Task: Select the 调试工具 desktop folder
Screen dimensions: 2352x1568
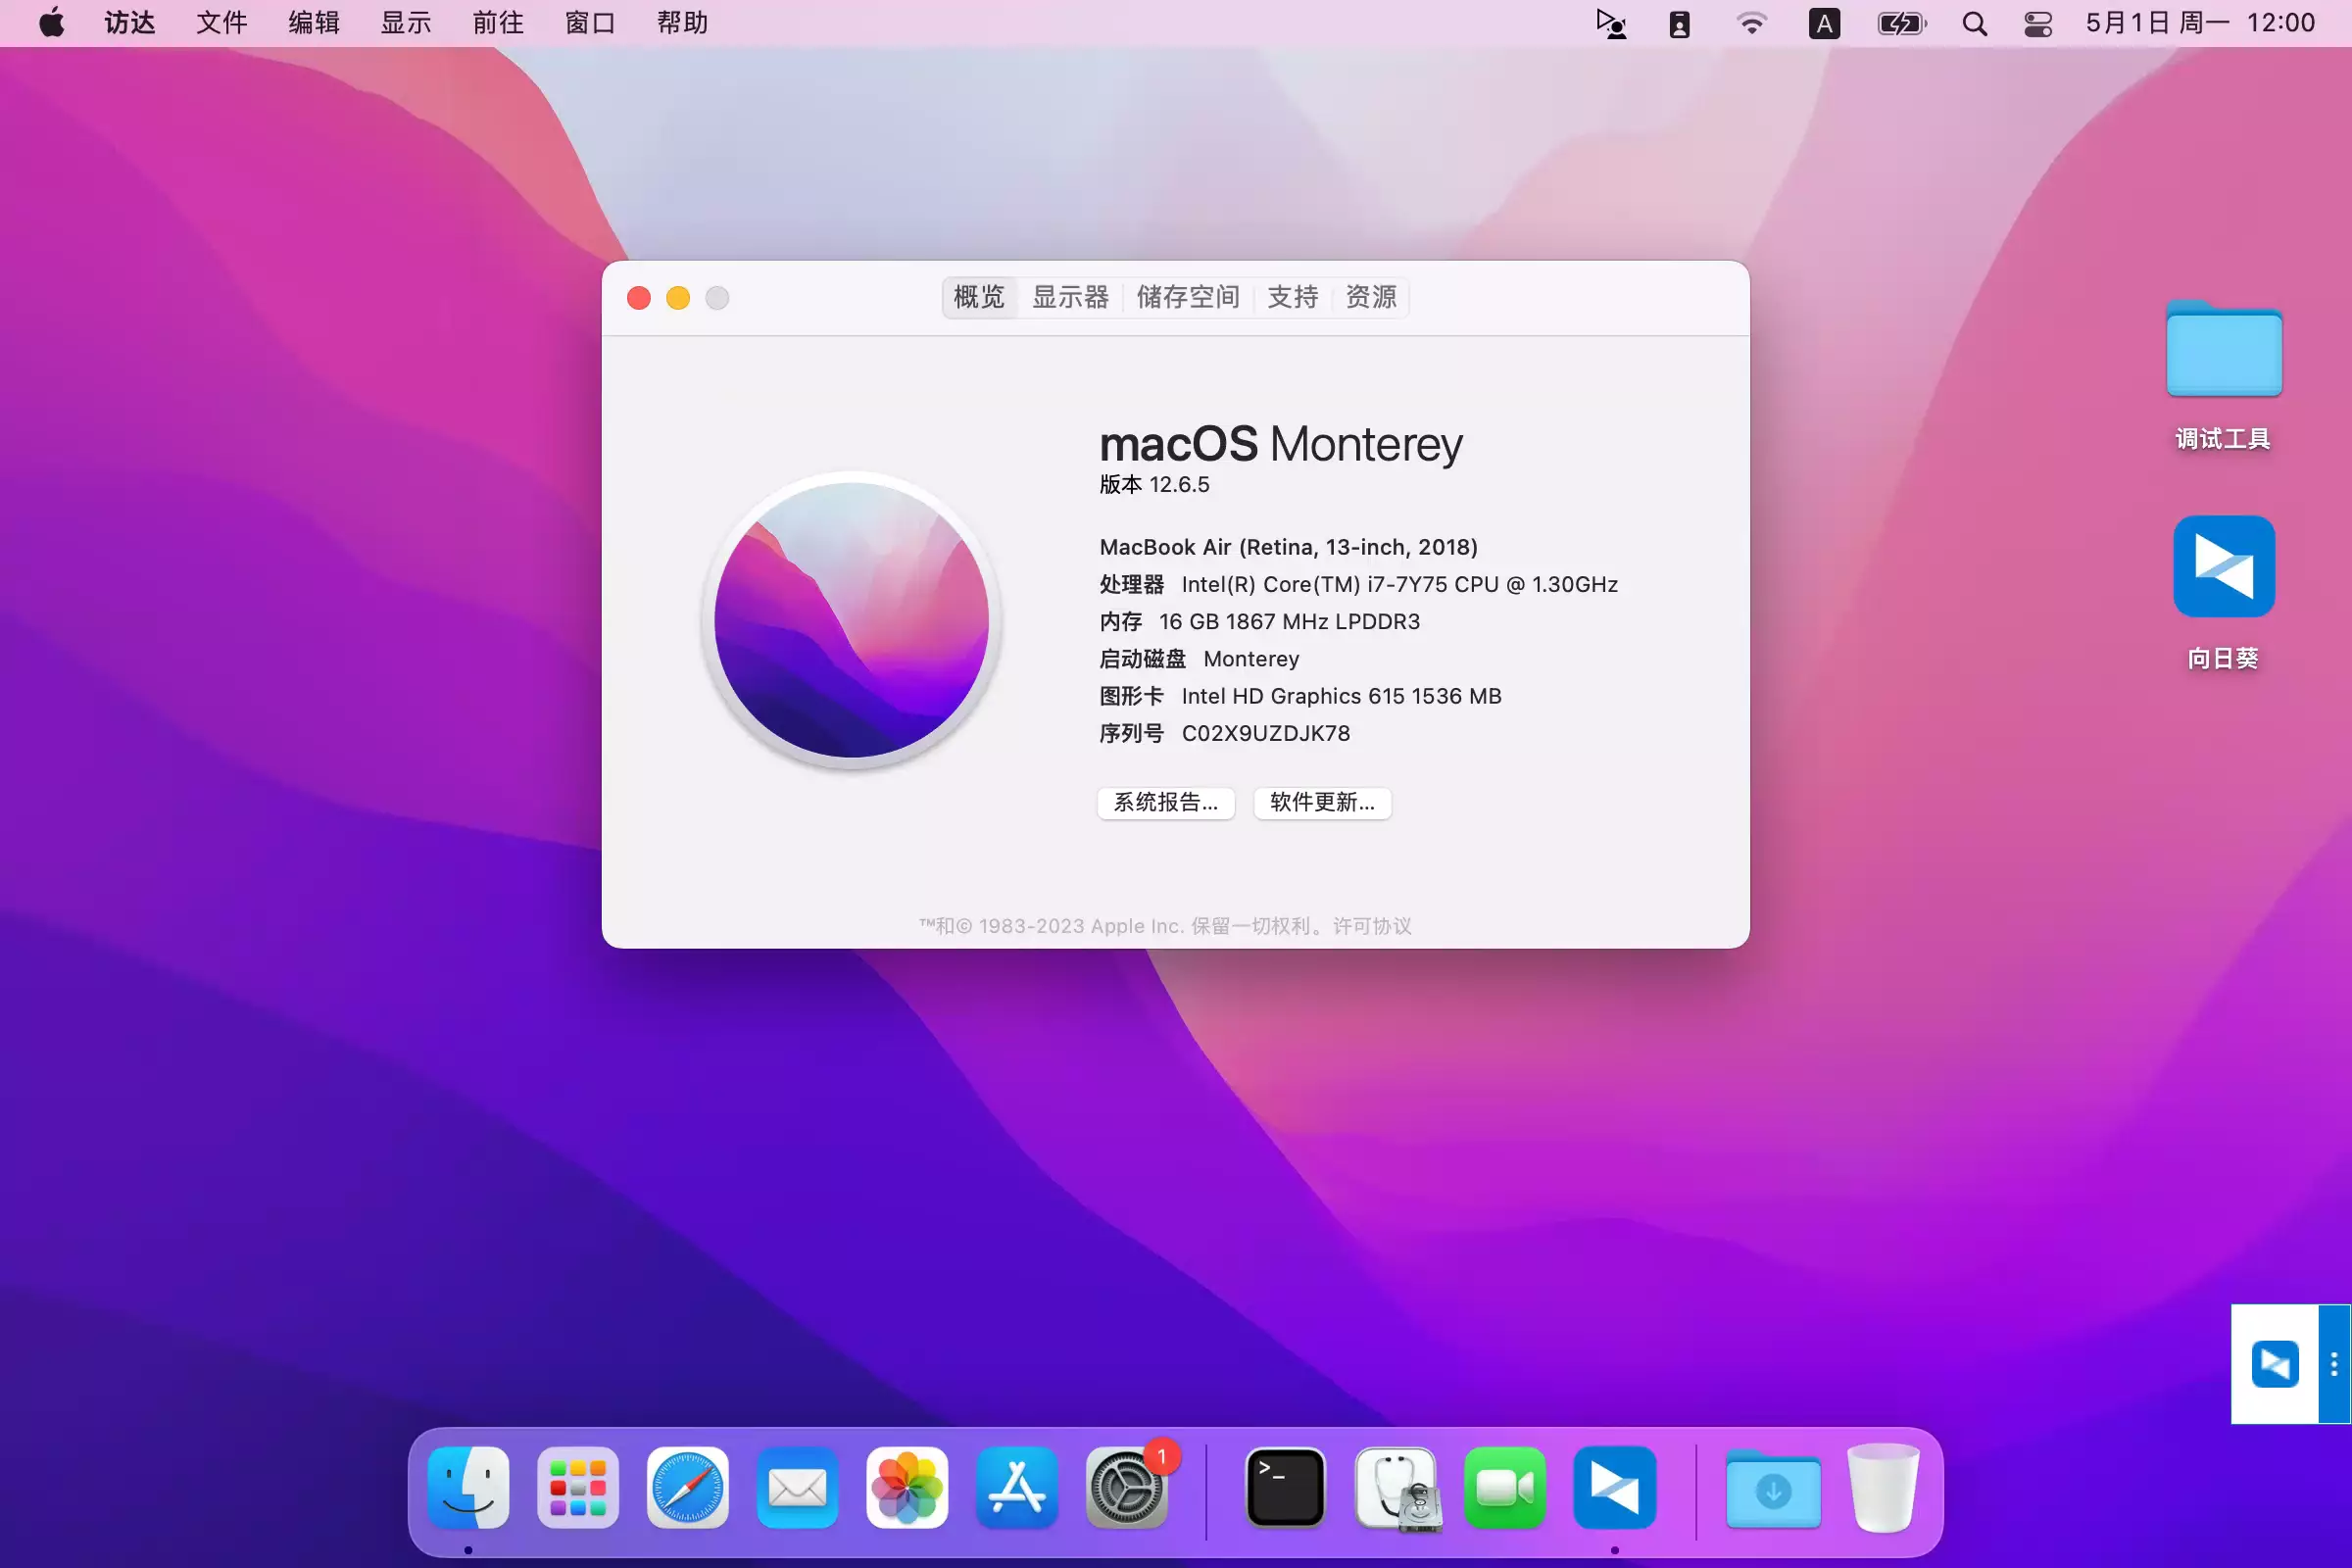Action: [x=2223, y=350]
